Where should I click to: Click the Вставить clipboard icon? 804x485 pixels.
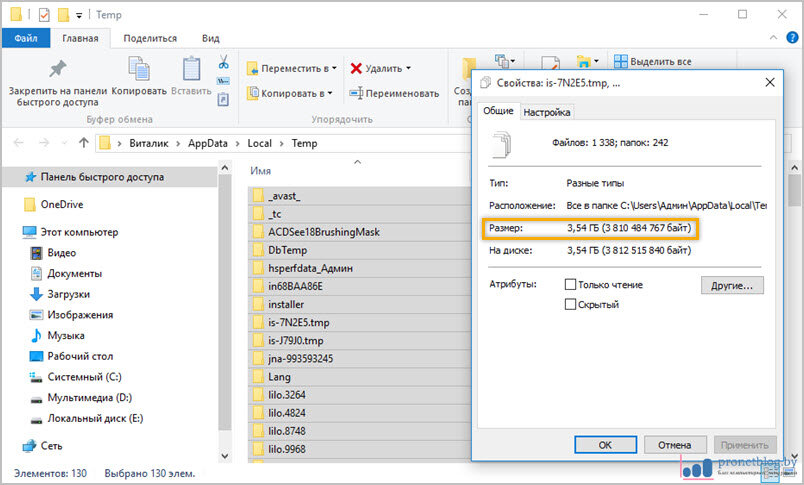[x=191, y=69]
